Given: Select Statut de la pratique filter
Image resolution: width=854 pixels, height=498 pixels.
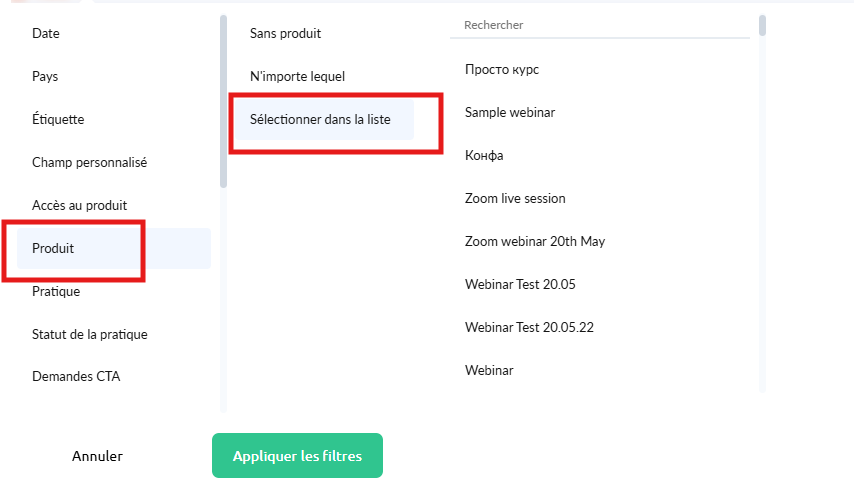Looking at the screenshot, I should pyautogui.click(x=89, y=334).
